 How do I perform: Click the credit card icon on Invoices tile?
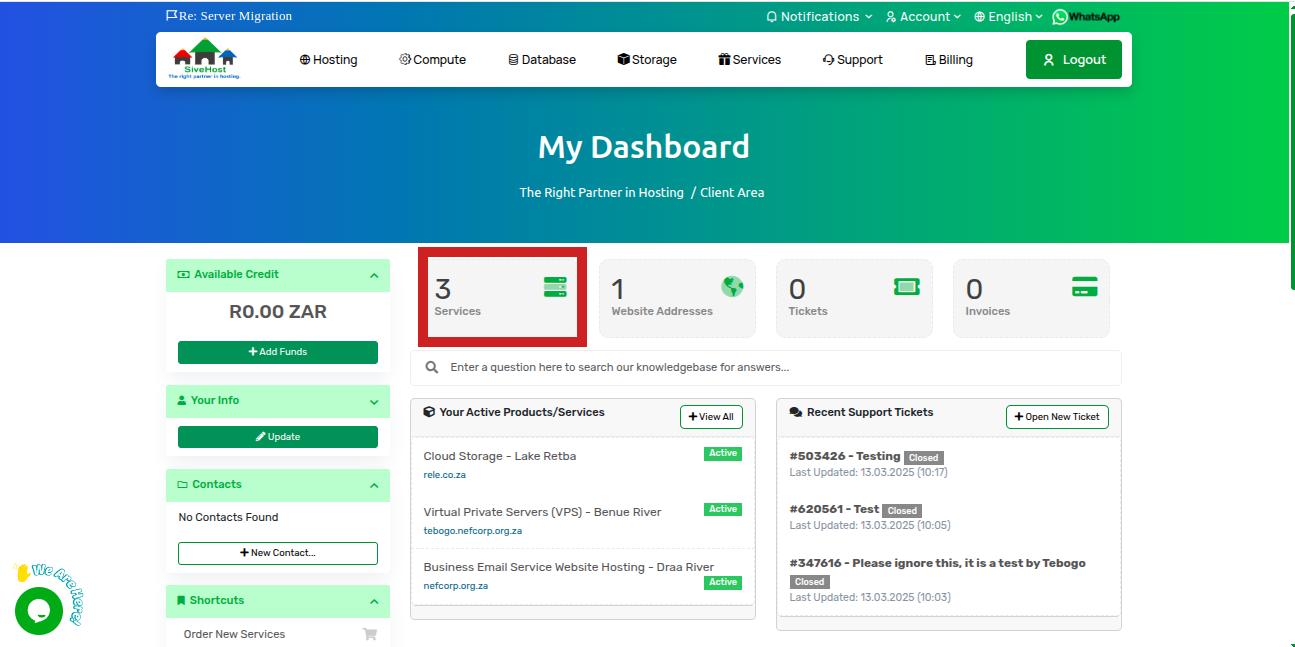click(1084, 287)
